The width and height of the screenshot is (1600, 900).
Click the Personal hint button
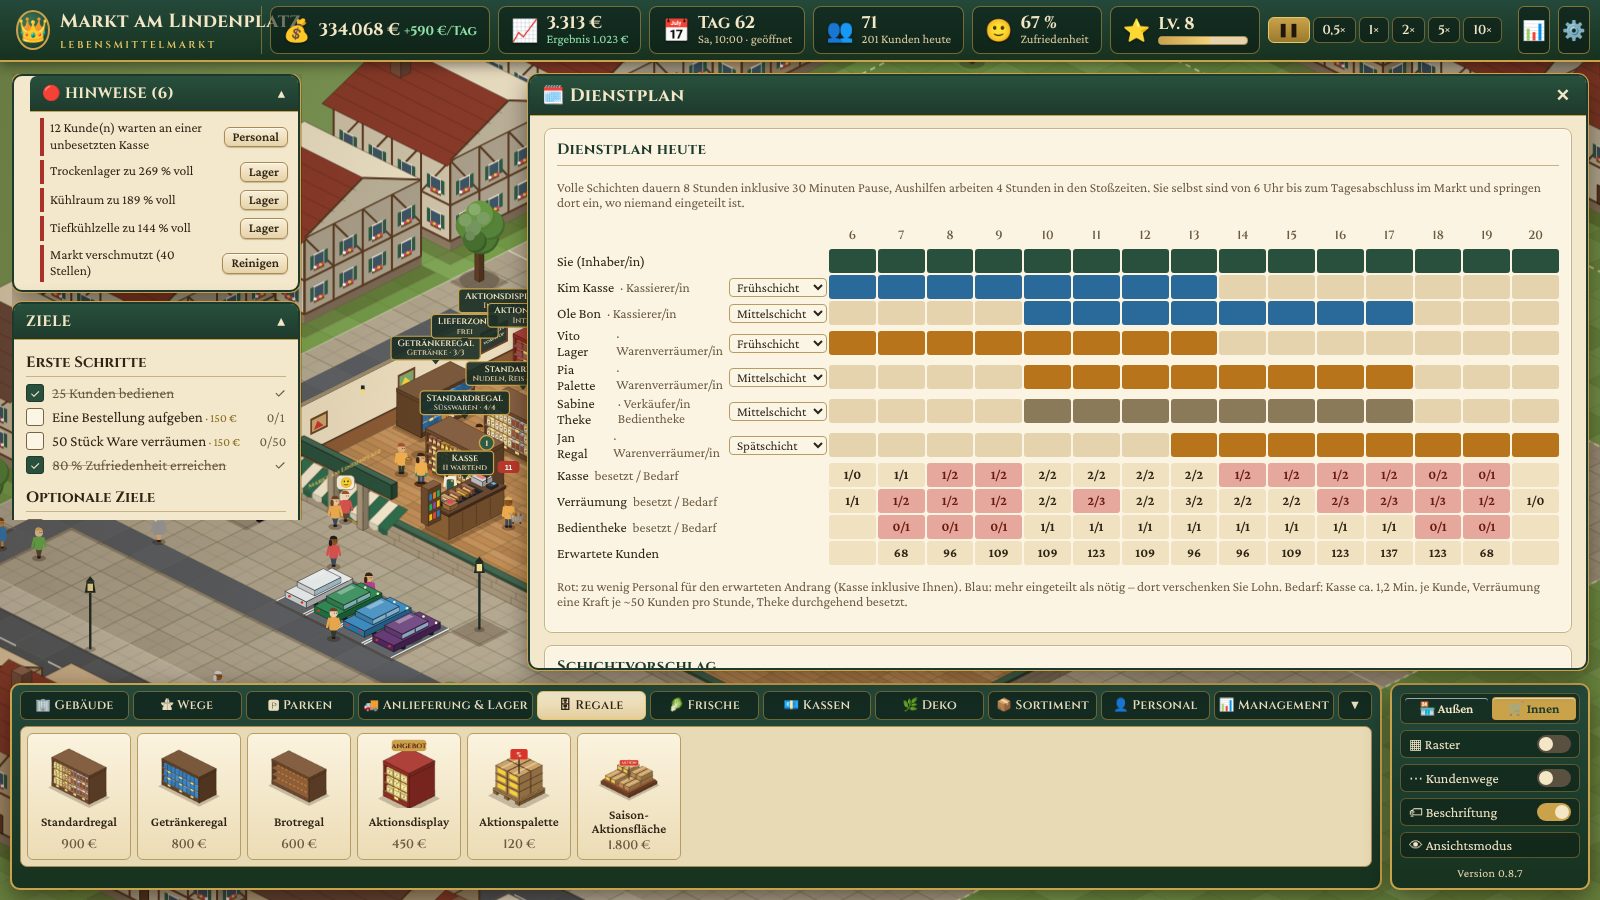(x=255, y=137)
